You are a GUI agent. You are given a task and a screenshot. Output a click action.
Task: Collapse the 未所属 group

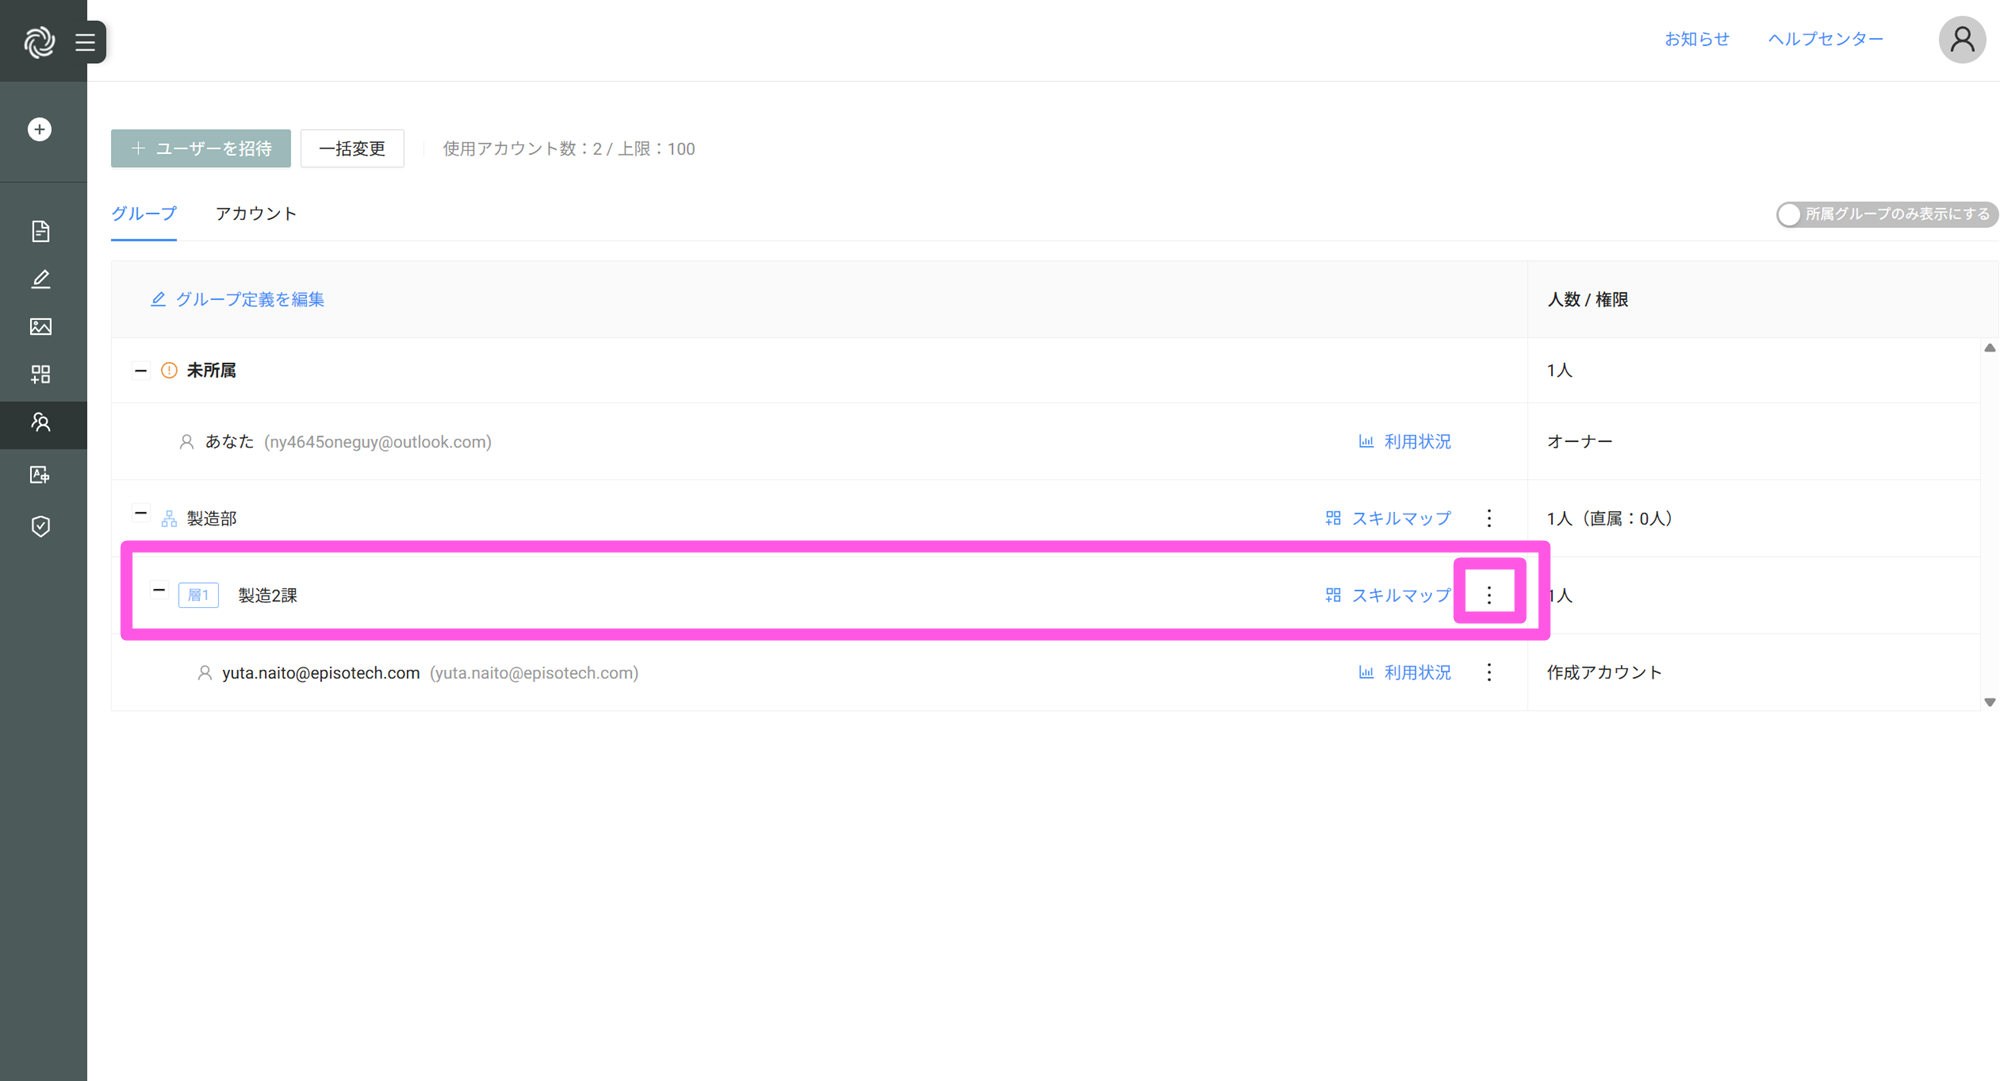(140, 370)
